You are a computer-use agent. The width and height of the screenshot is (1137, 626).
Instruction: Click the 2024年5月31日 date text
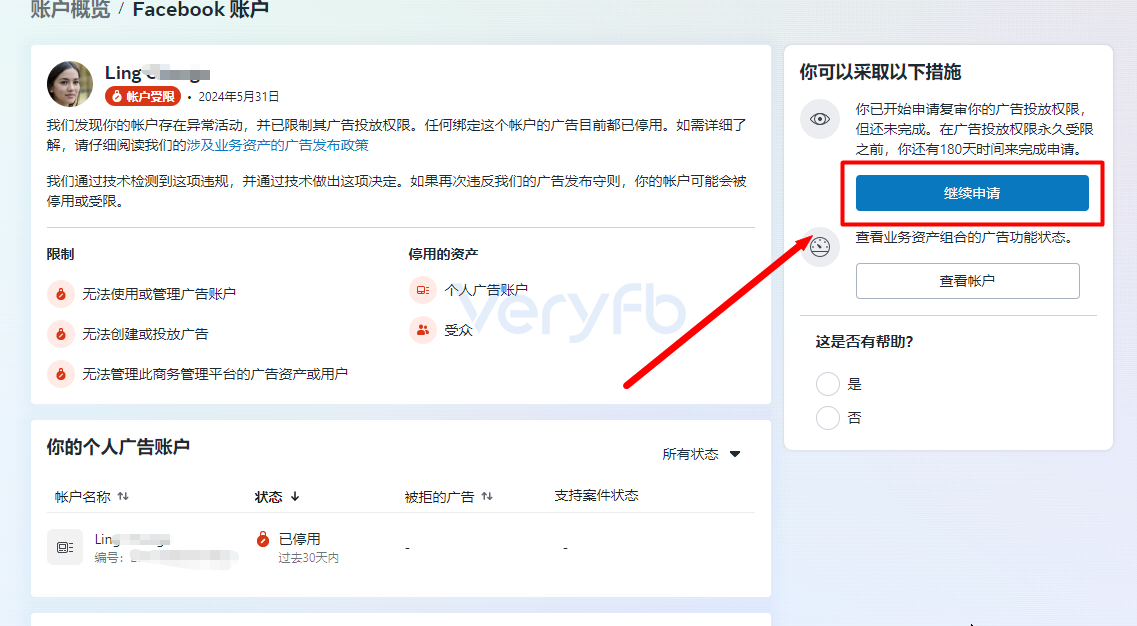(239, 96)
